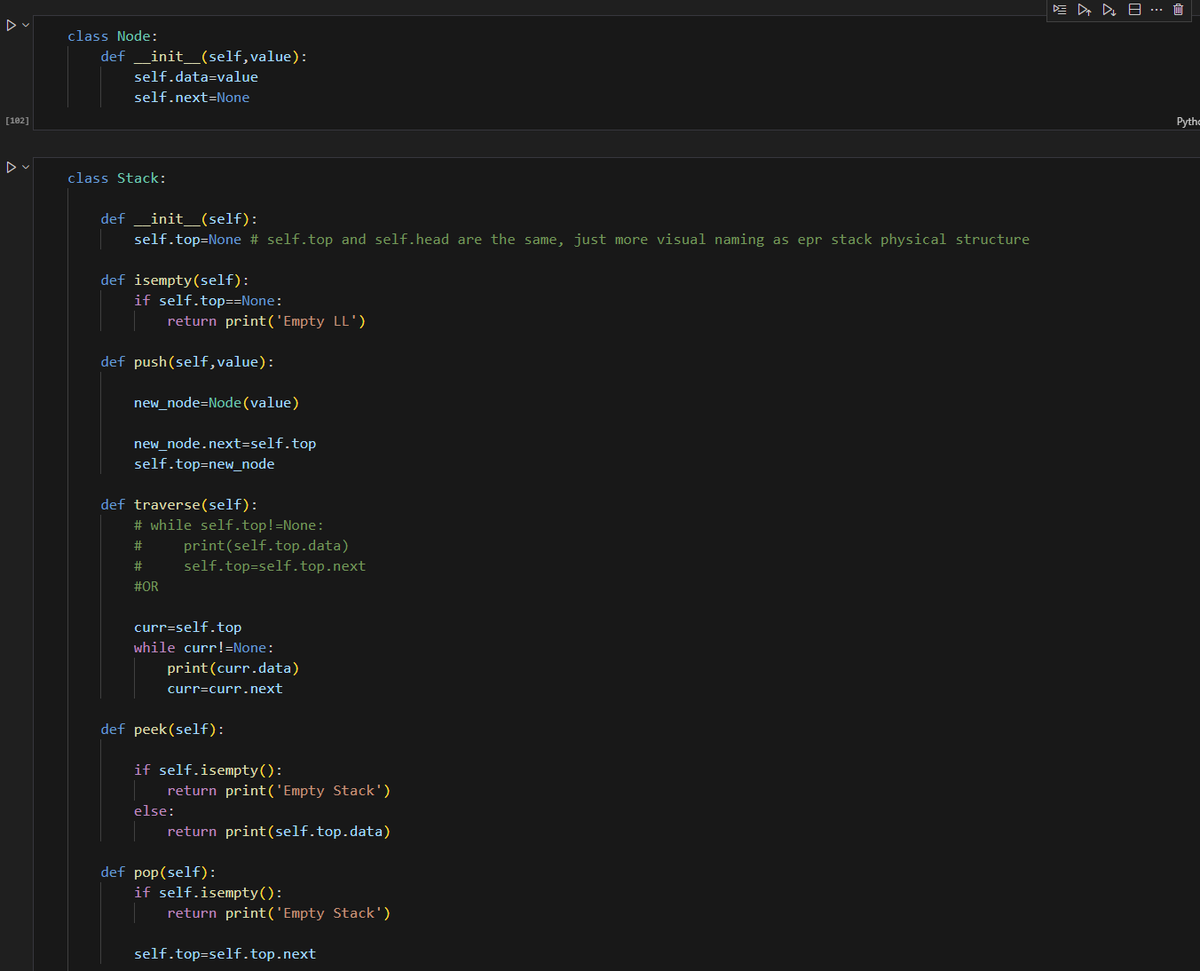
Task: Open more cell actions with ellipsis icon
Action: pyautogui.click(x=1156, y=10)
